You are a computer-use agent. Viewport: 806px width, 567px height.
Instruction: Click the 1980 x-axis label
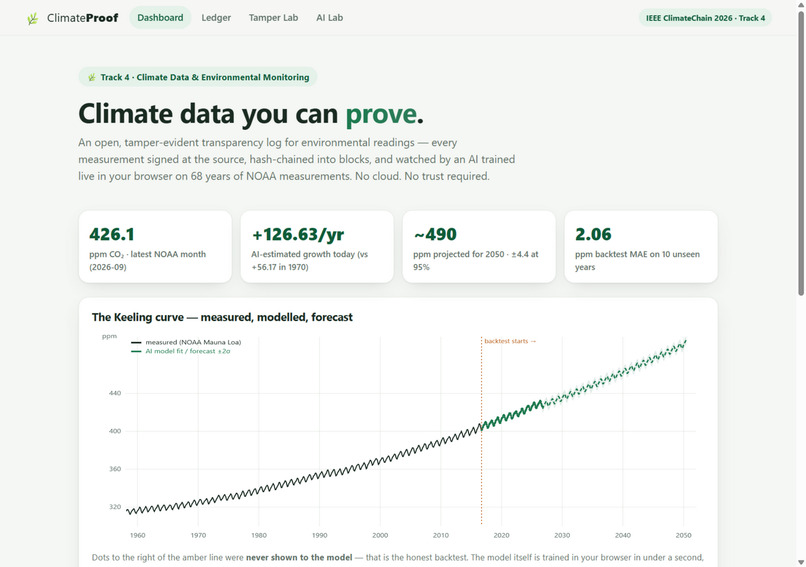(259, 535)
